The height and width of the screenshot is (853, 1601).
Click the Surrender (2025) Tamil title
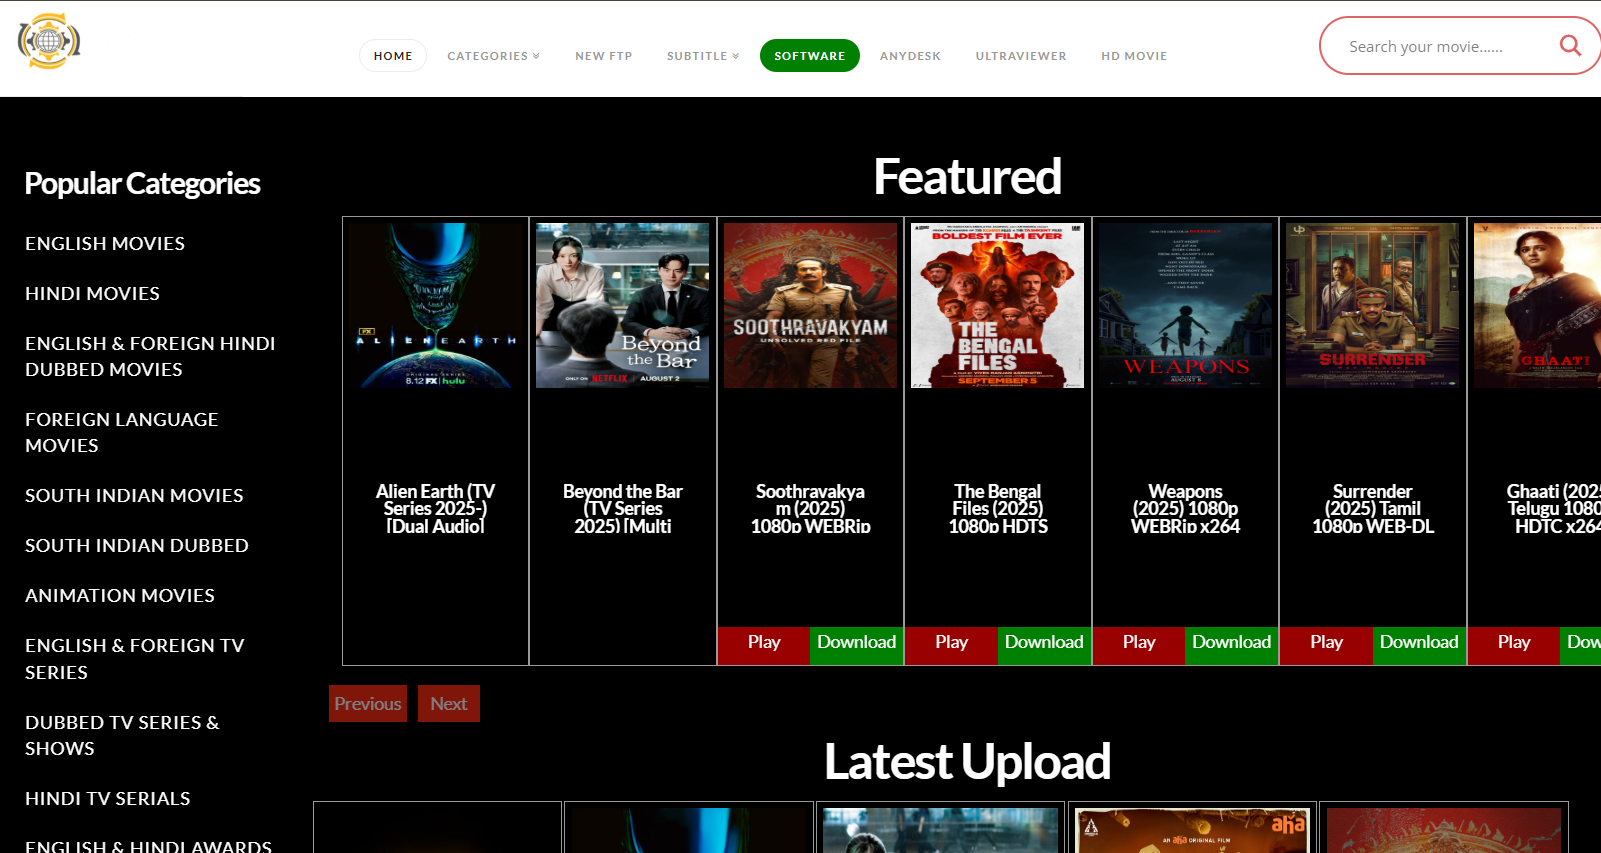coord(1372,509)
